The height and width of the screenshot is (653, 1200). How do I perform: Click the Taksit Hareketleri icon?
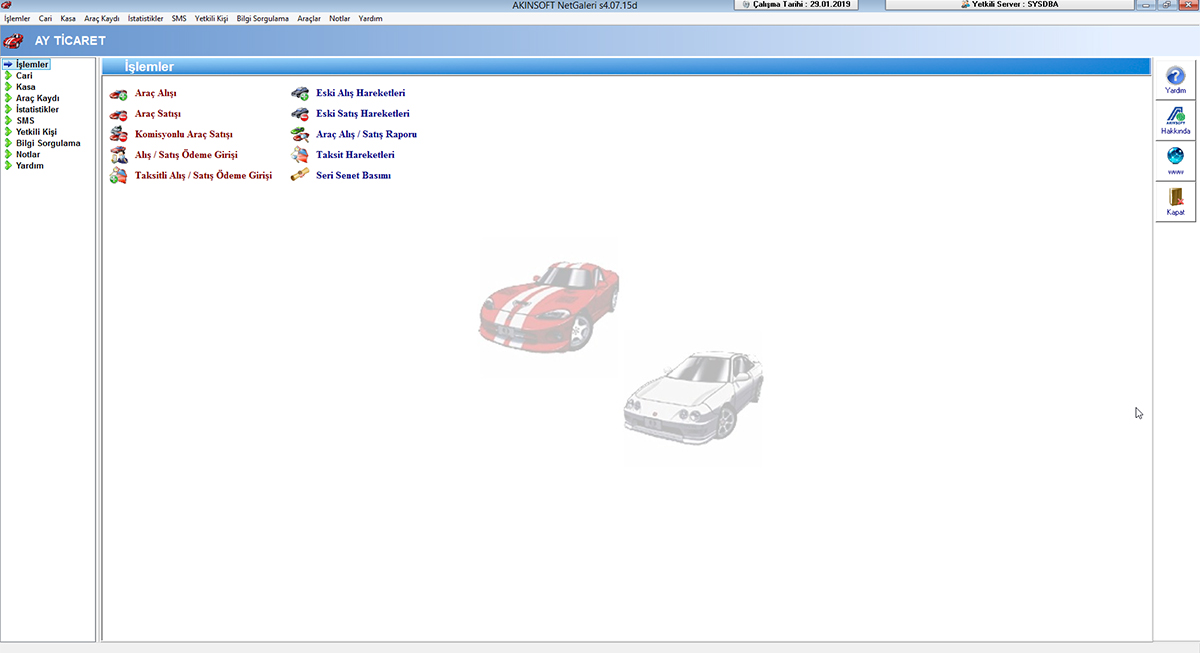299,155
